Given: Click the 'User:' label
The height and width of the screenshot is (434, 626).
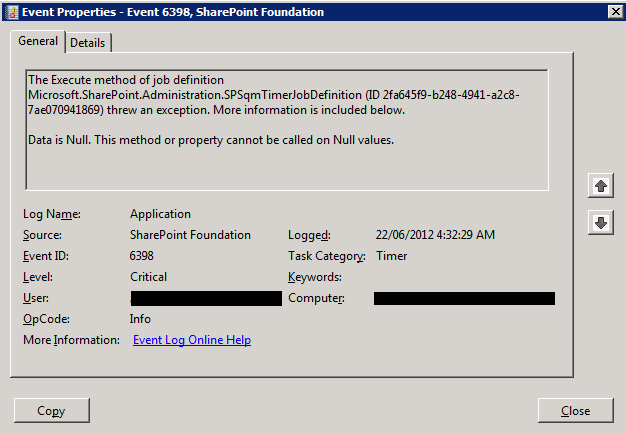Looking at the screenshot, I should (36, 298).
